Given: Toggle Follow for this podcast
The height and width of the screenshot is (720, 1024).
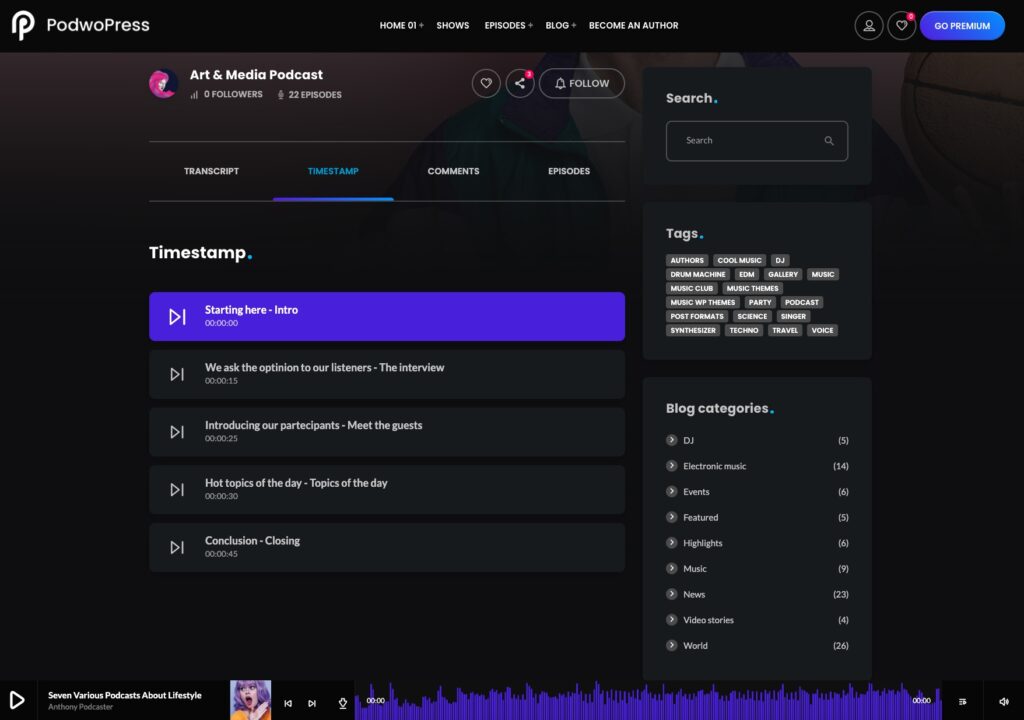Looking at the screenshot, I should (581, 83).
